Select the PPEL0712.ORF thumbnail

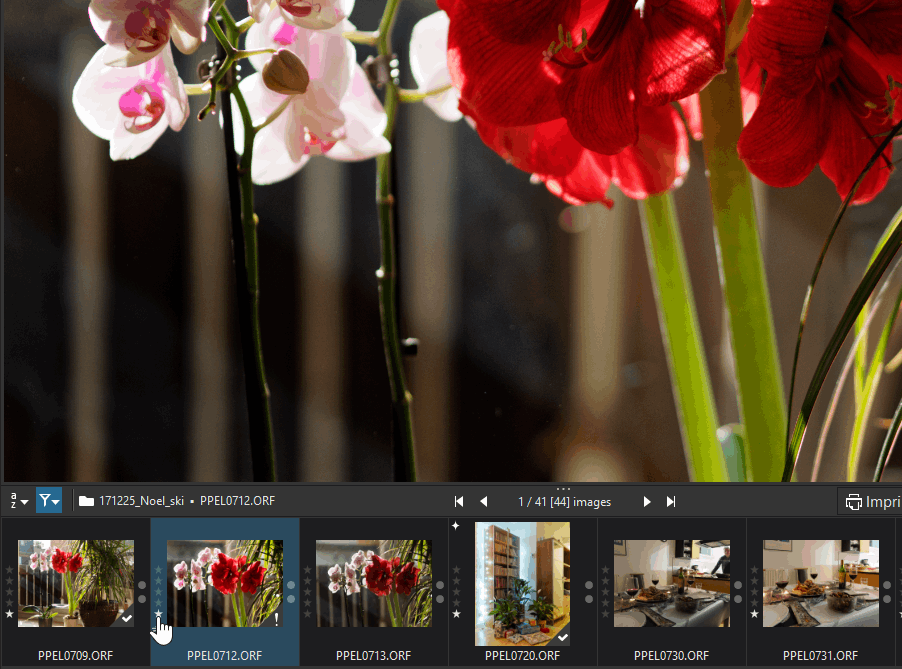225,583
